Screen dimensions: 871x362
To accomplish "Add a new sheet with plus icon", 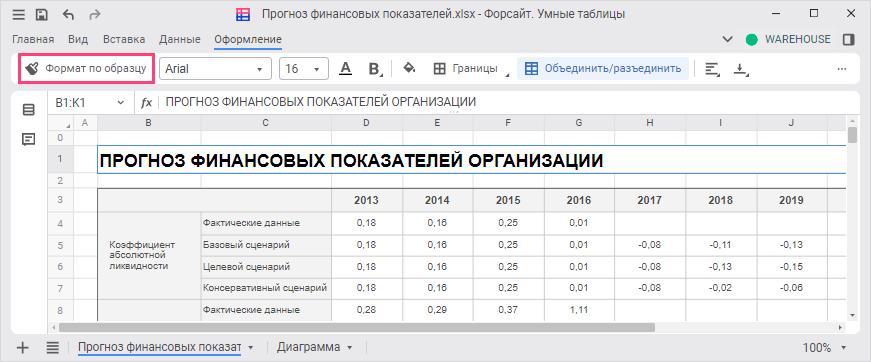I will [22, 348].
